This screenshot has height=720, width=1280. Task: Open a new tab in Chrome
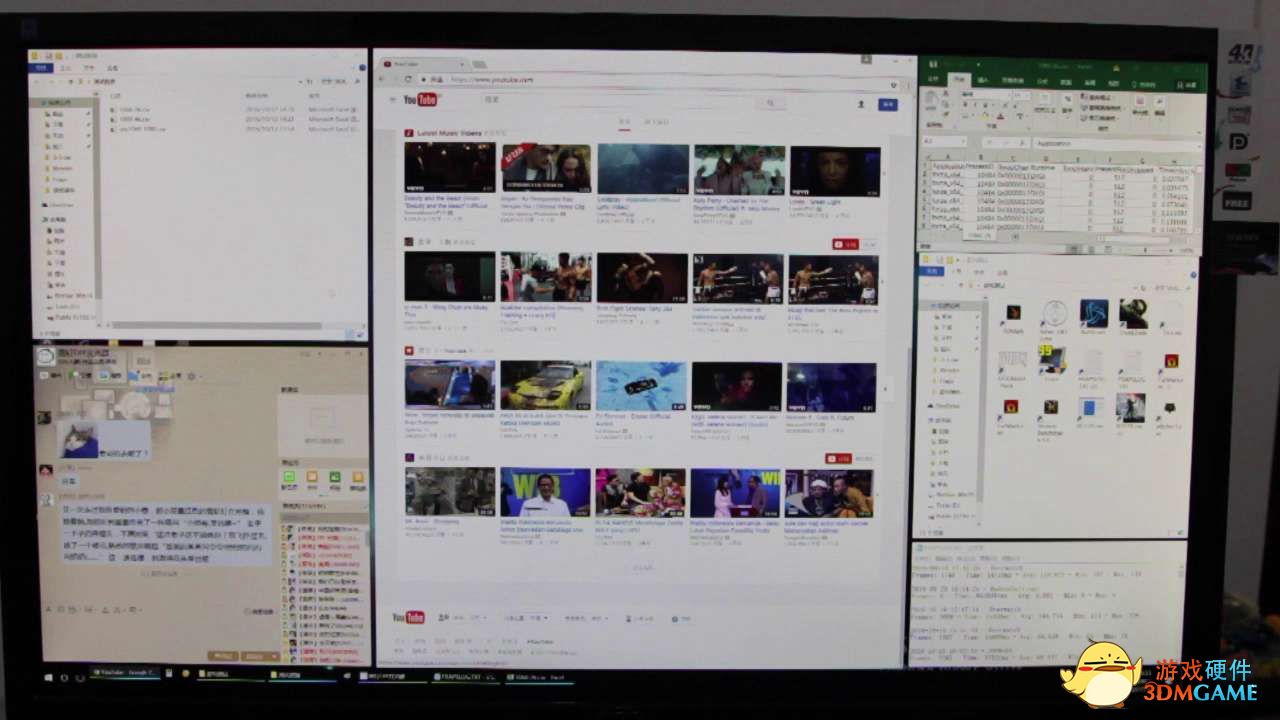tap(479, 64)
